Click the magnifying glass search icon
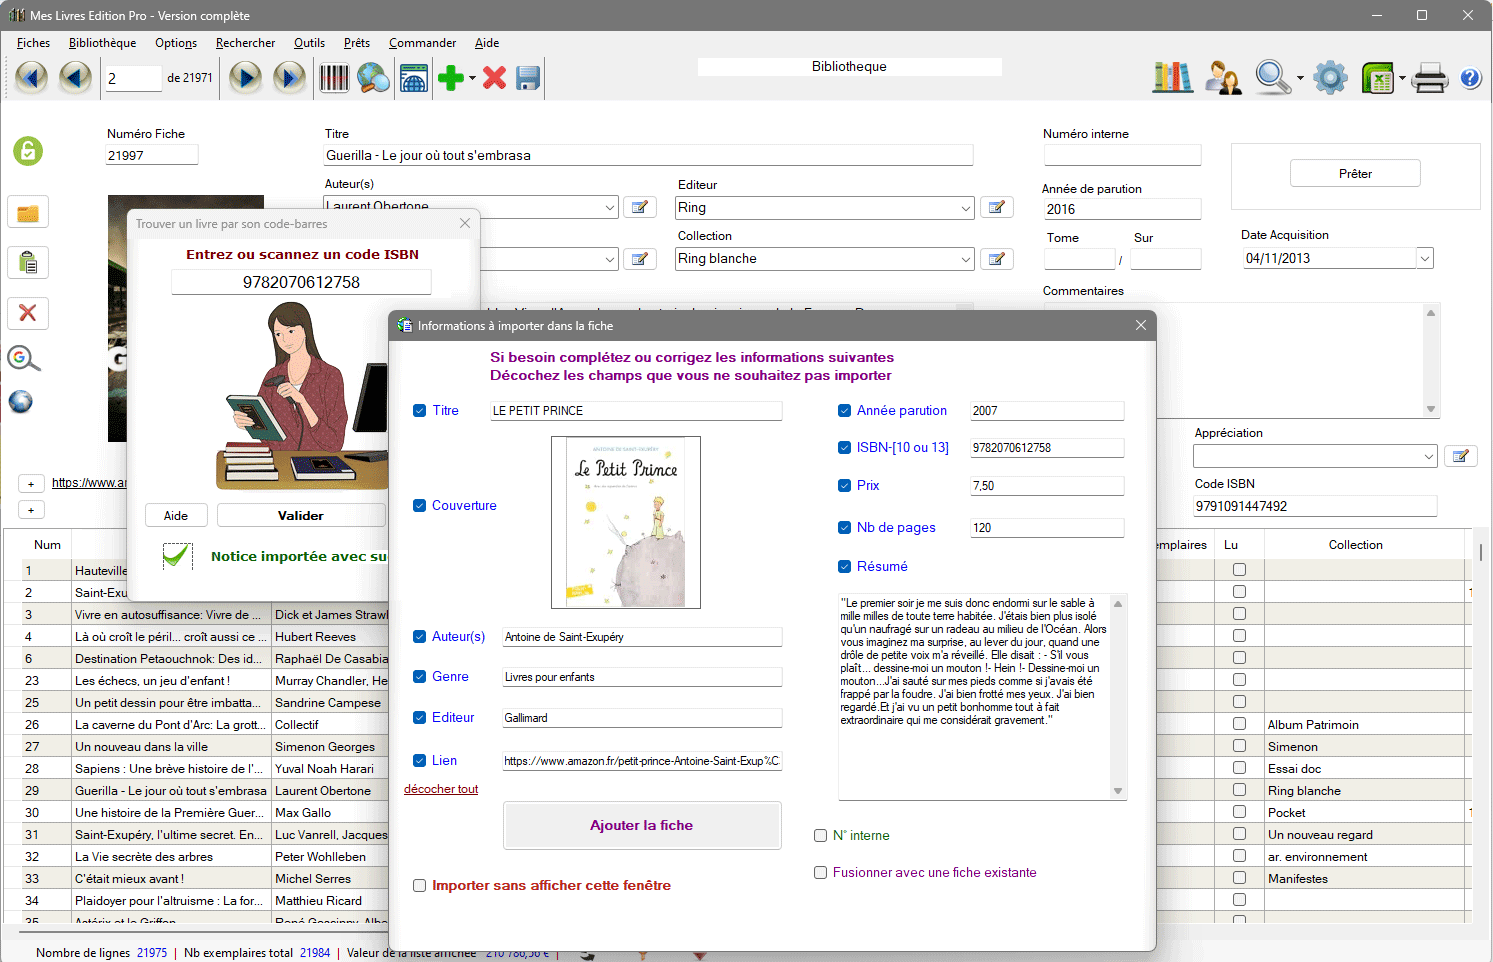The image size is (1493, 962). point(1272,77)
